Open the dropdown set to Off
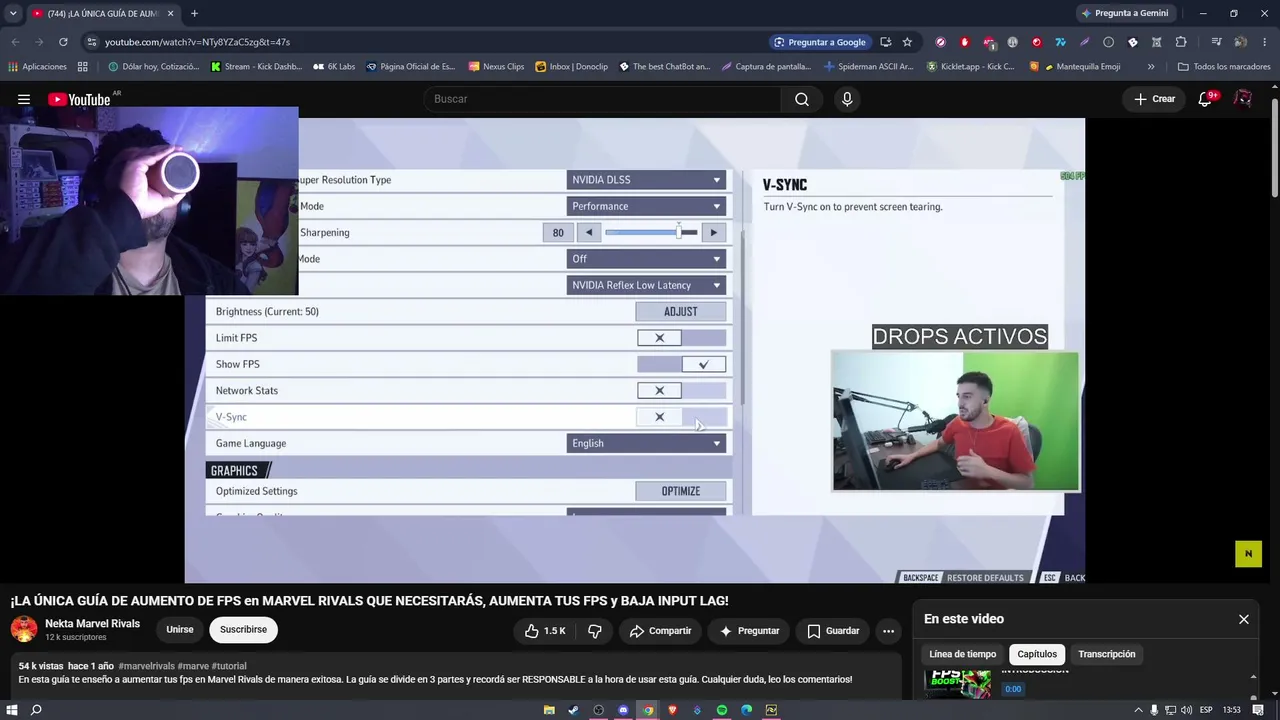 646,259
